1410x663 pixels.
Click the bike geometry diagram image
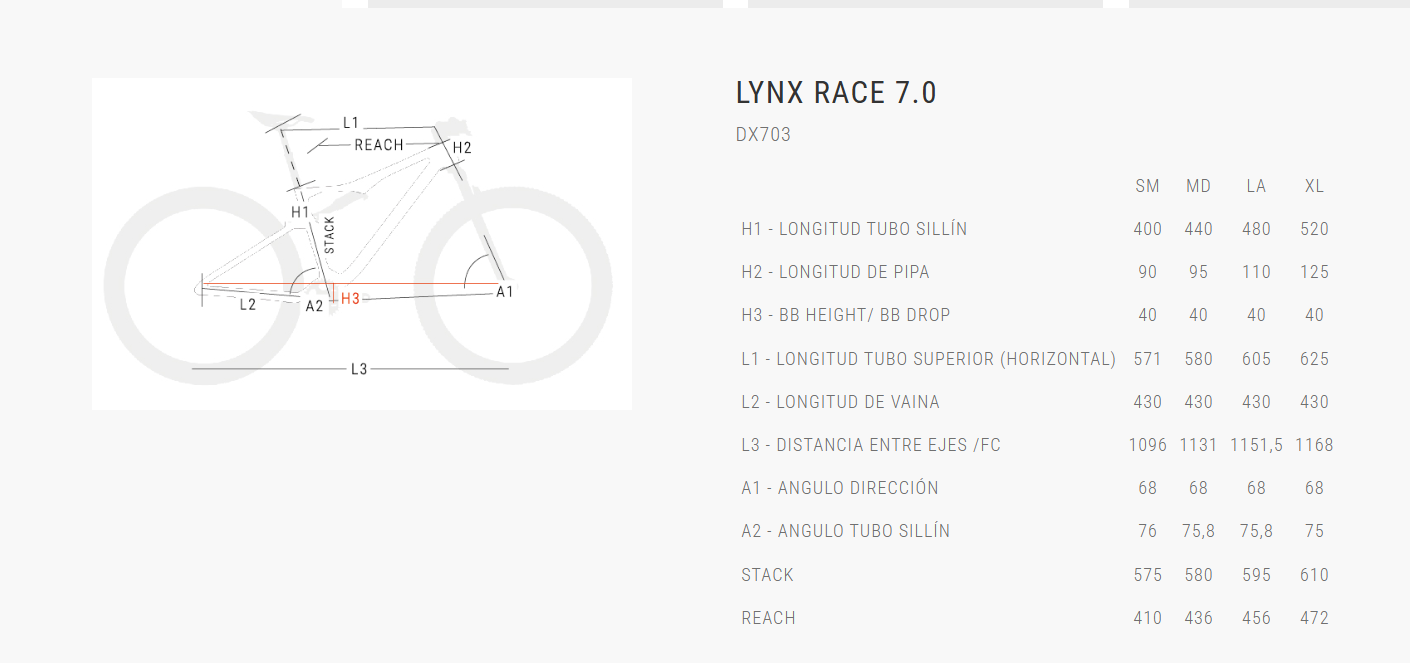tap(362, 243)
